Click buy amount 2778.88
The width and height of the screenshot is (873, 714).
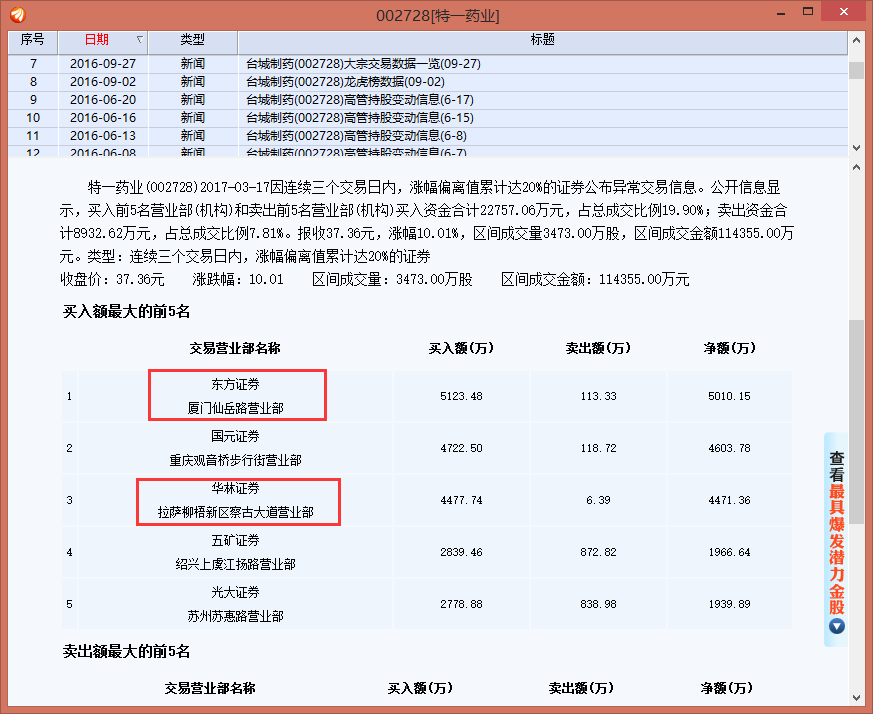(461, 604)
